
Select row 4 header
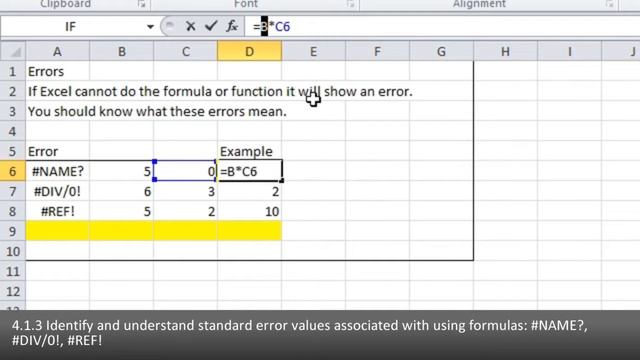[x=13, y=131]
